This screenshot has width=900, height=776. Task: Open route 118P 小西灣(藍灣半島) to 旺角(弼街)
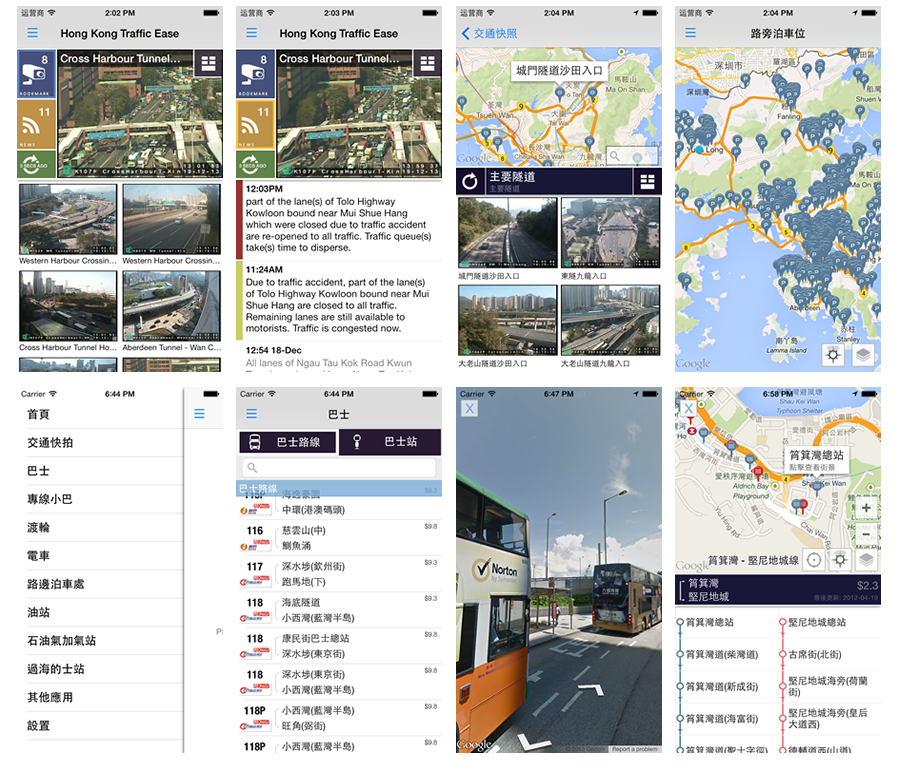tap(339, 718)
